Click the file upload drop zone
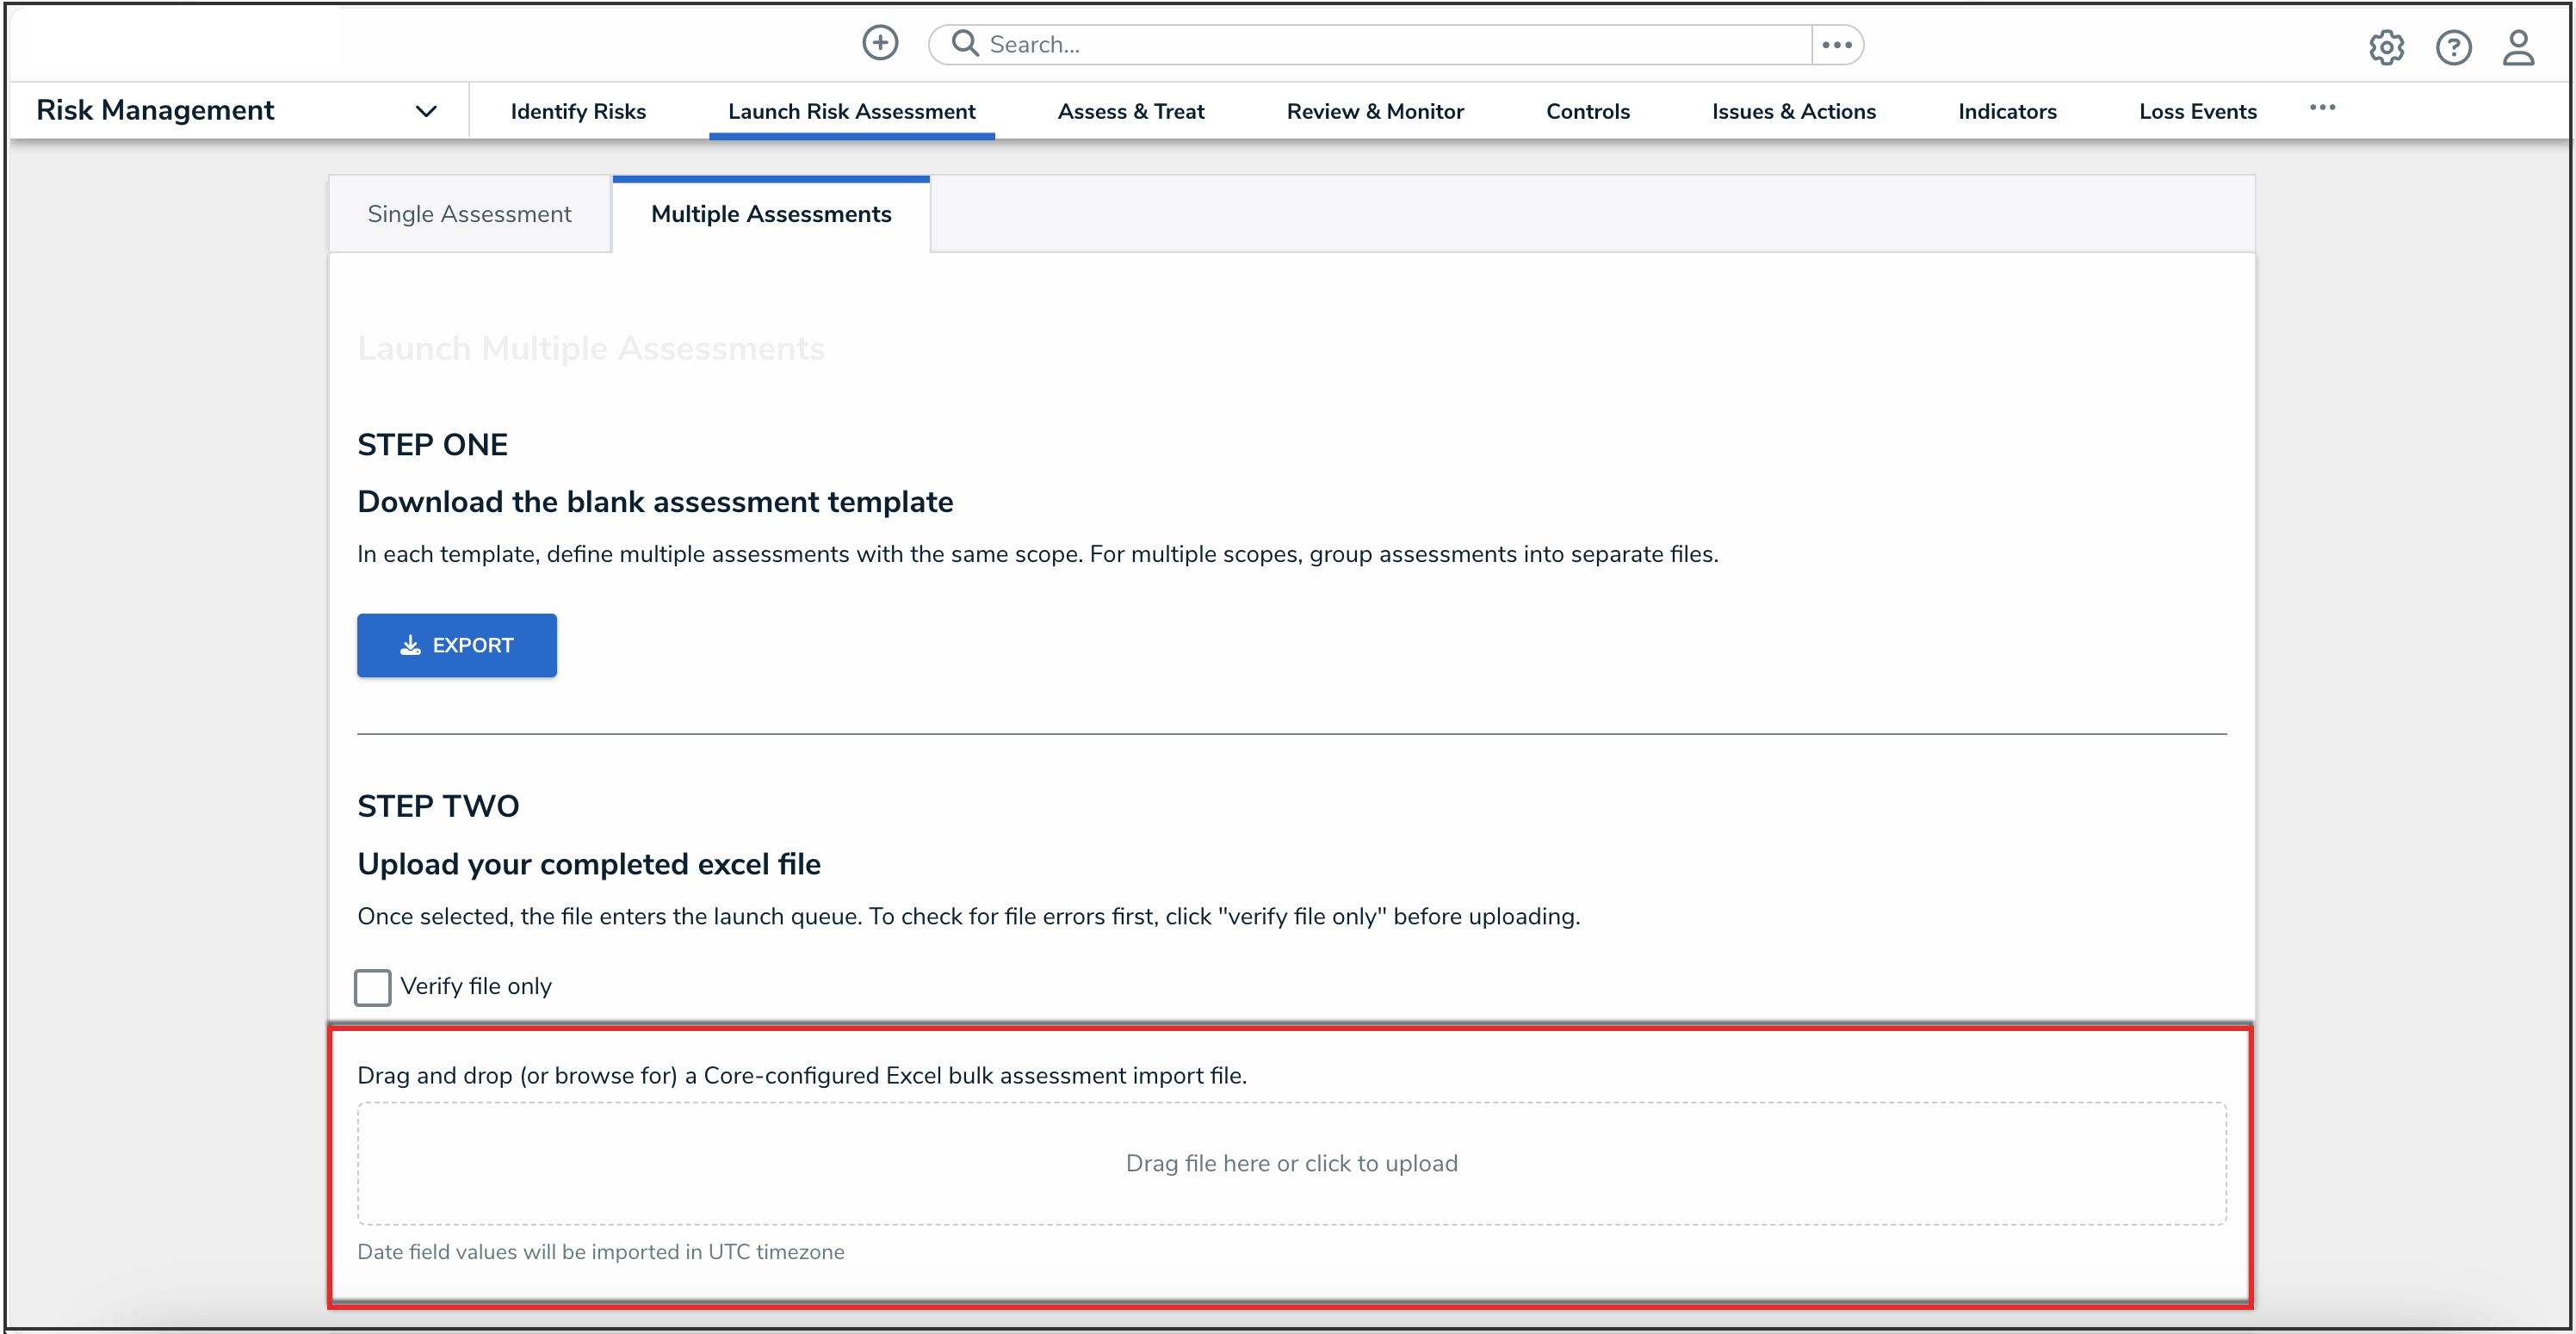2576x1334 pixels. click(1291, 1163)
